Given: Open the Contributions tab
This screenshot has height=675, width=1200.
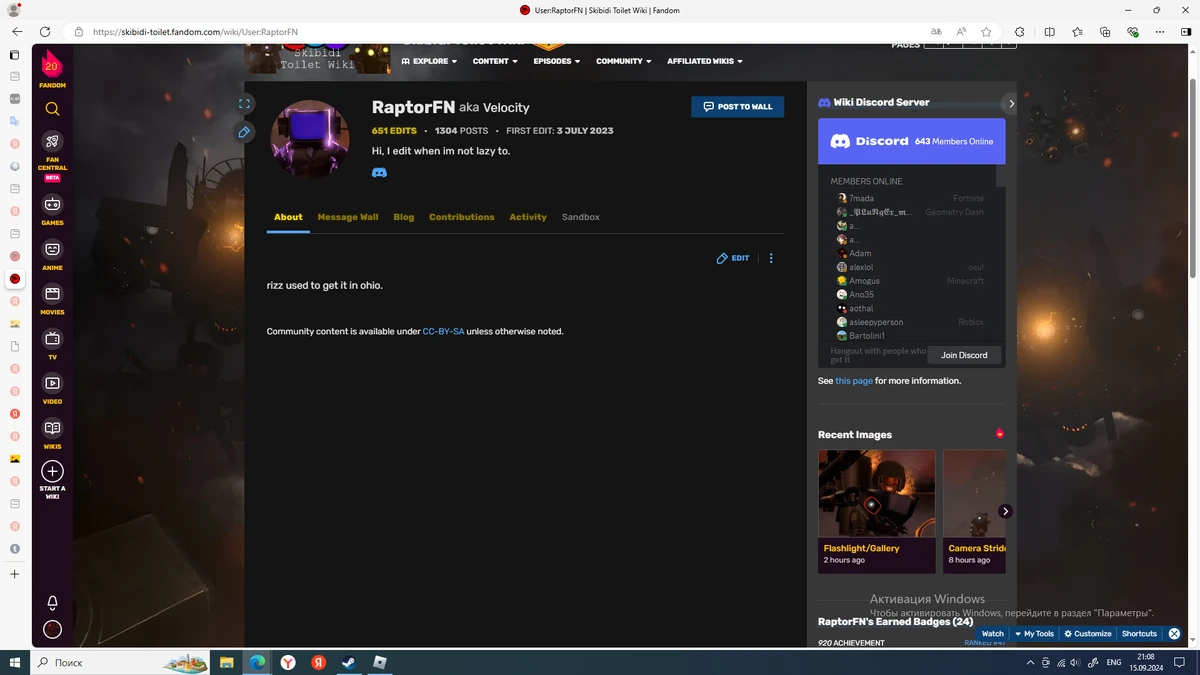Looking at the screenshot, I should point(461,217).
